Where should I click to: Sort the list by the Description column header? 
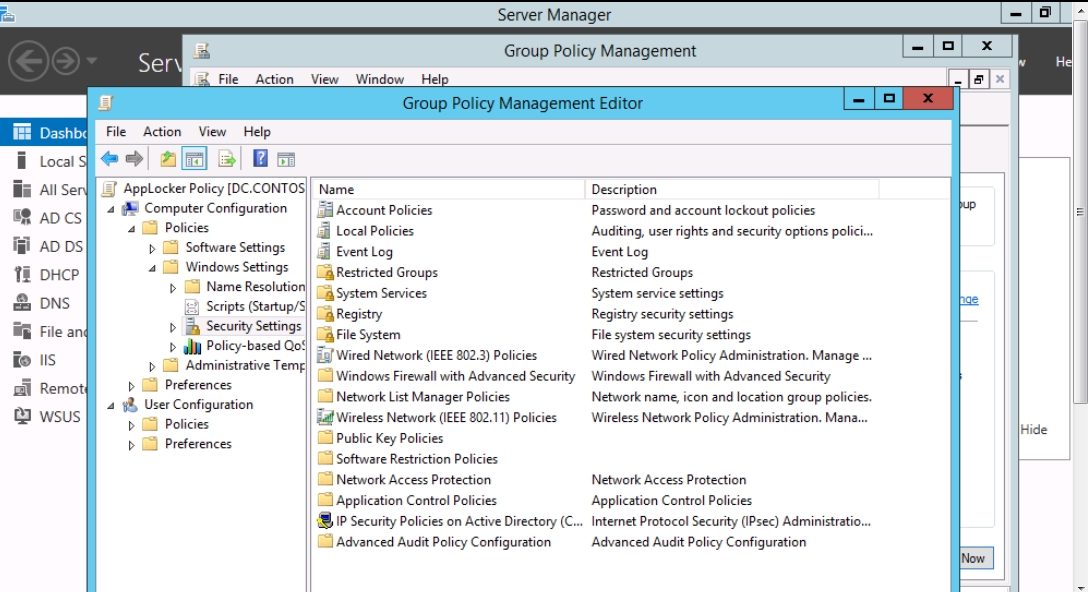(x=732, y=189)
